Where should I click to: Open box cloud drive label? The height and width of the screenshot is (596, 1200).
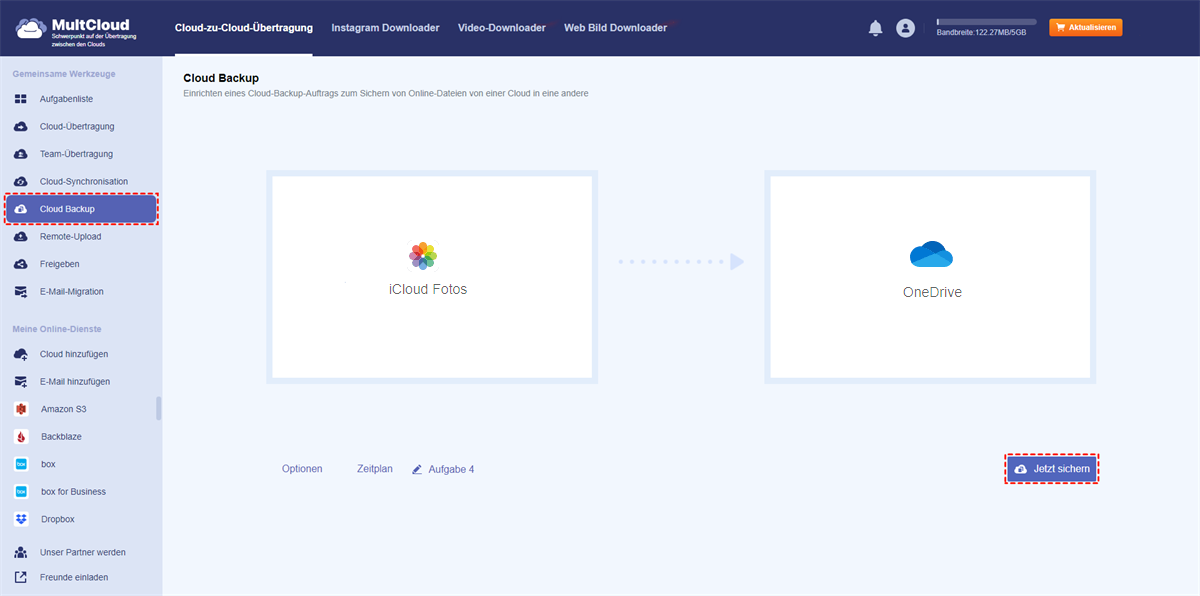coord(48,464)
